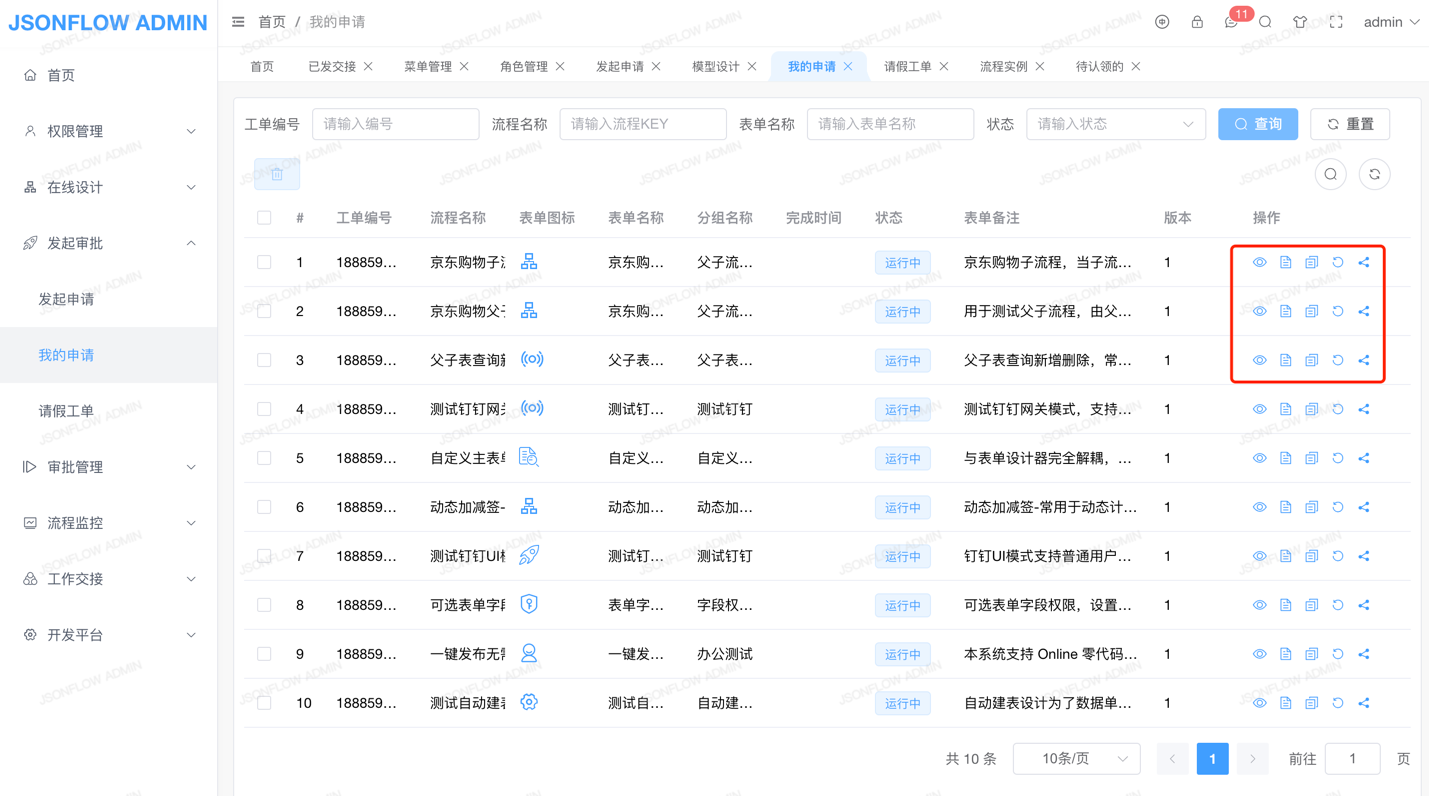The width and height of the screenshot is (1429, 796).
Task: Click the fullscreen icon in top bar
Action: [x=1336, y=22]
